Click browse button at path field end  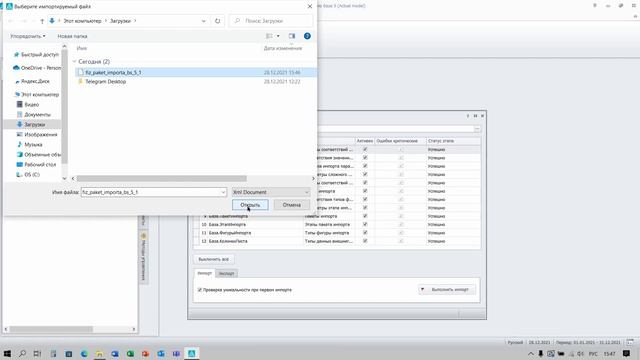pos(477,129)
